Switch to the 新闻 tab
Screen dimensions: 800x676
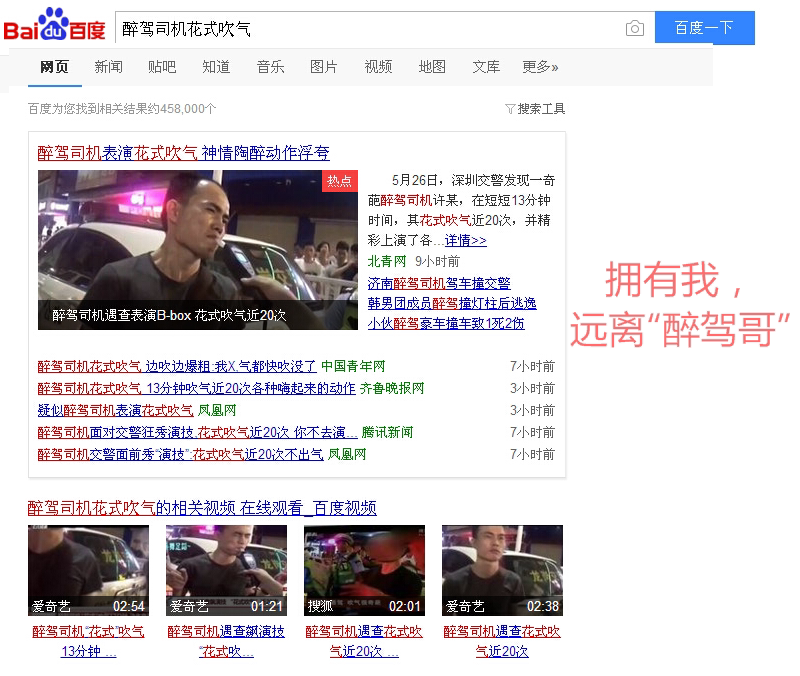[108, 67]
